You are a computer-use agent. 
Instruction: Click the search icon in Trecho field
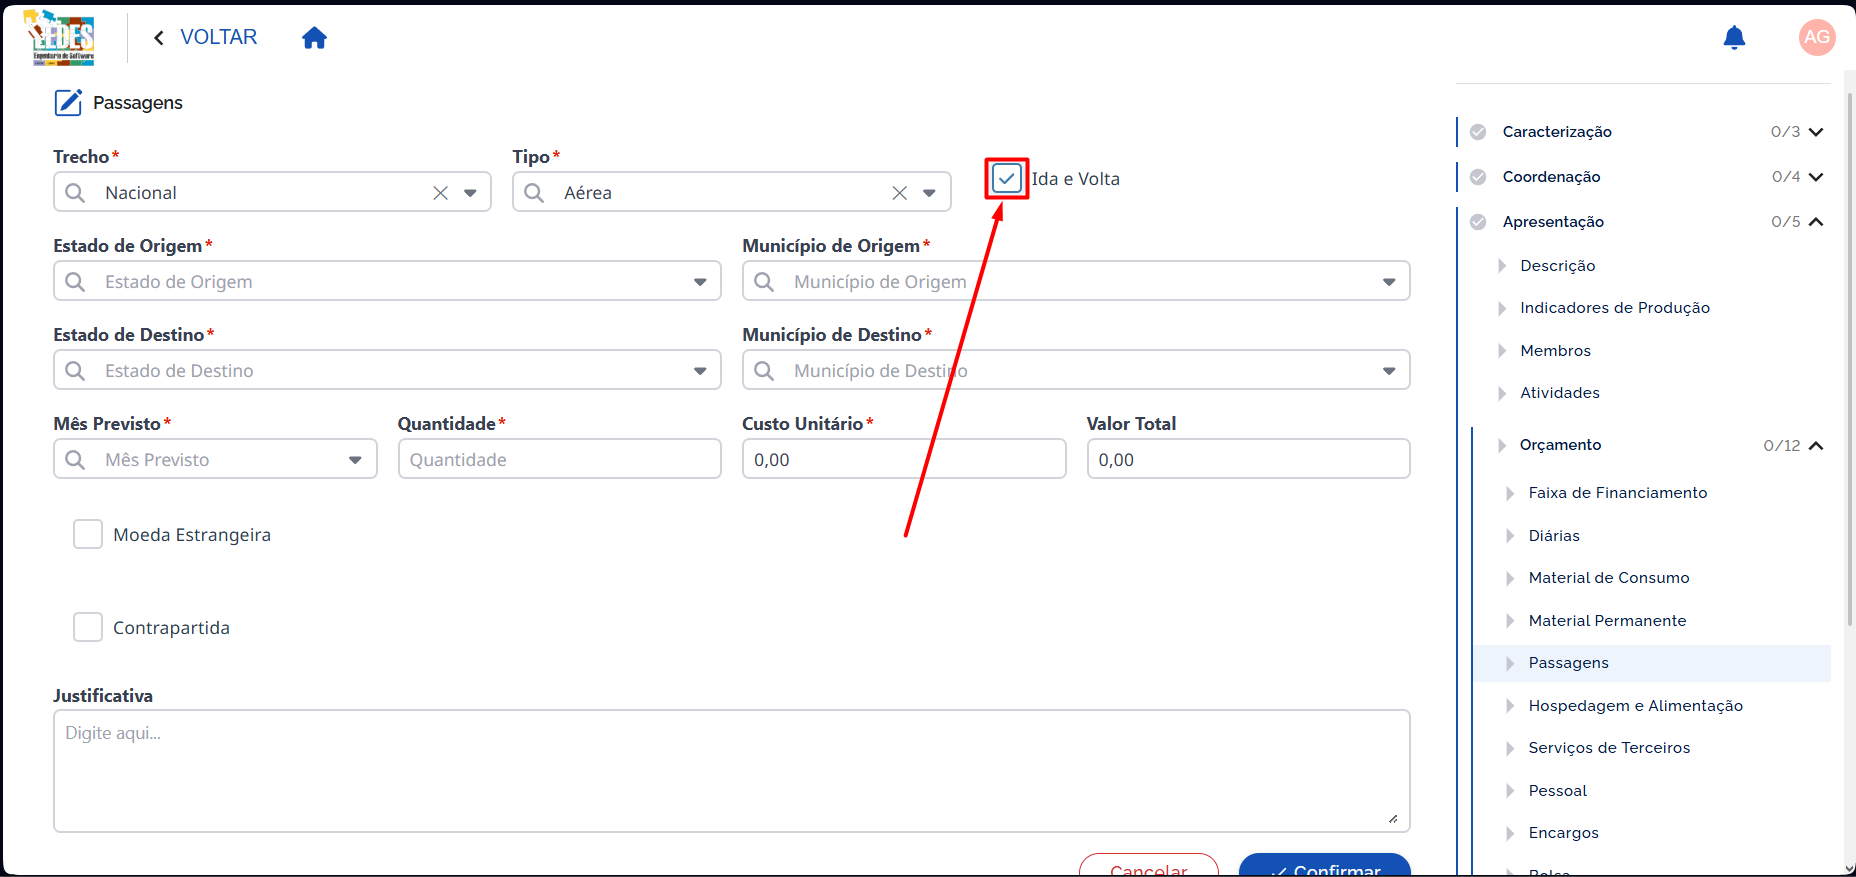point(75,192)
